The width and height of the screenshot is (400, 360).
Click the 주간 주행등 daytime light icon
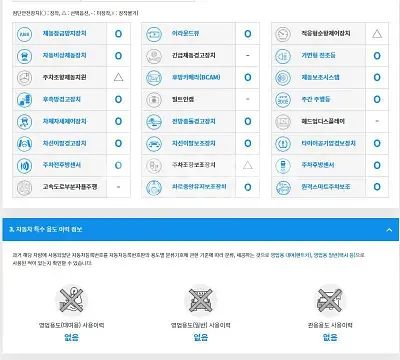pos(283,100)
